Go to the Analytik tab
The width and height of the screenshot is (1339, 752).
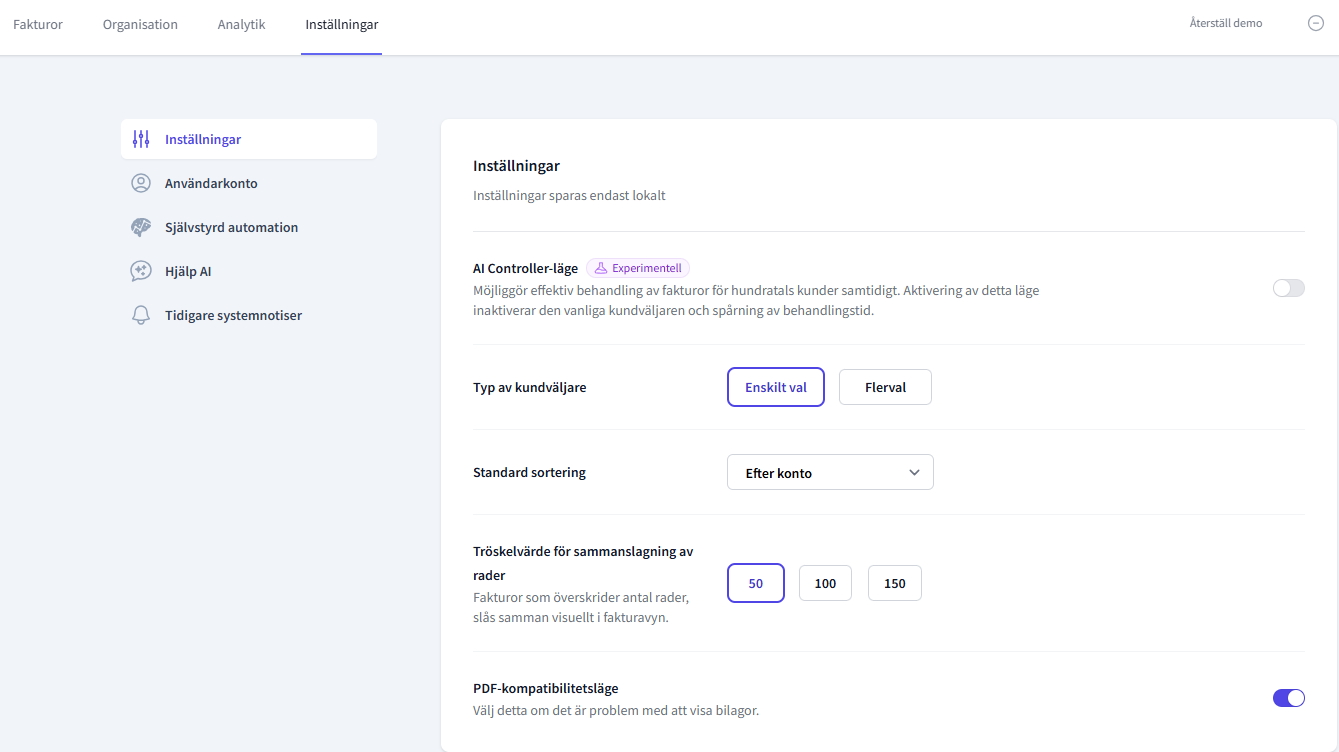coord(241,24)
